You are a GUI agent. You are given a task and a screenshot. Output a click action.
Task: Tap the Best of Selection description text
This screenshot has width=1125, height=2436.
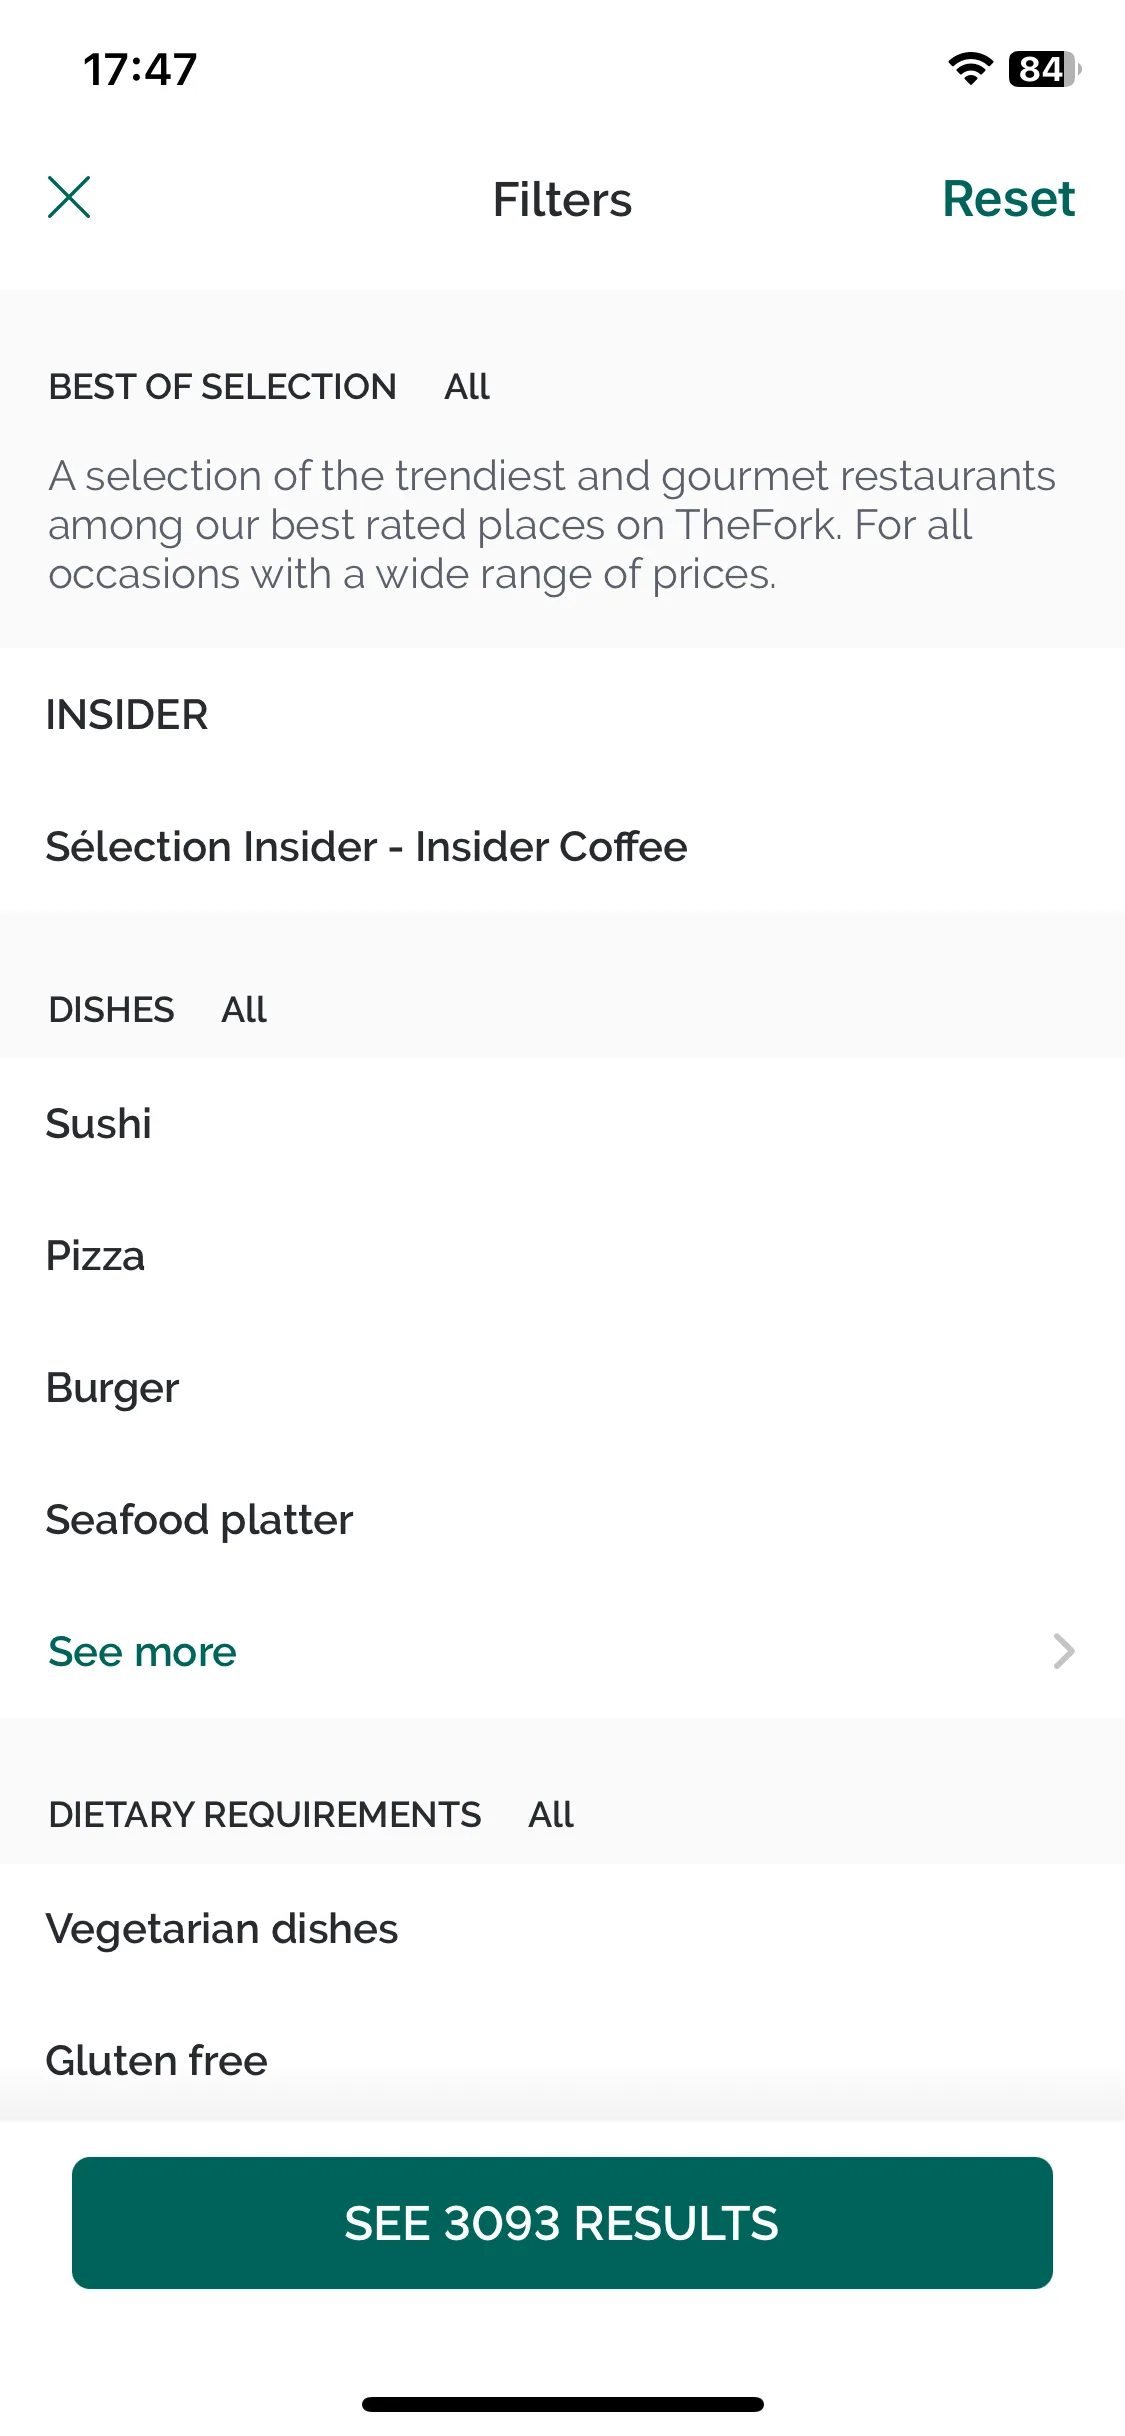click(x=552, y=525)
